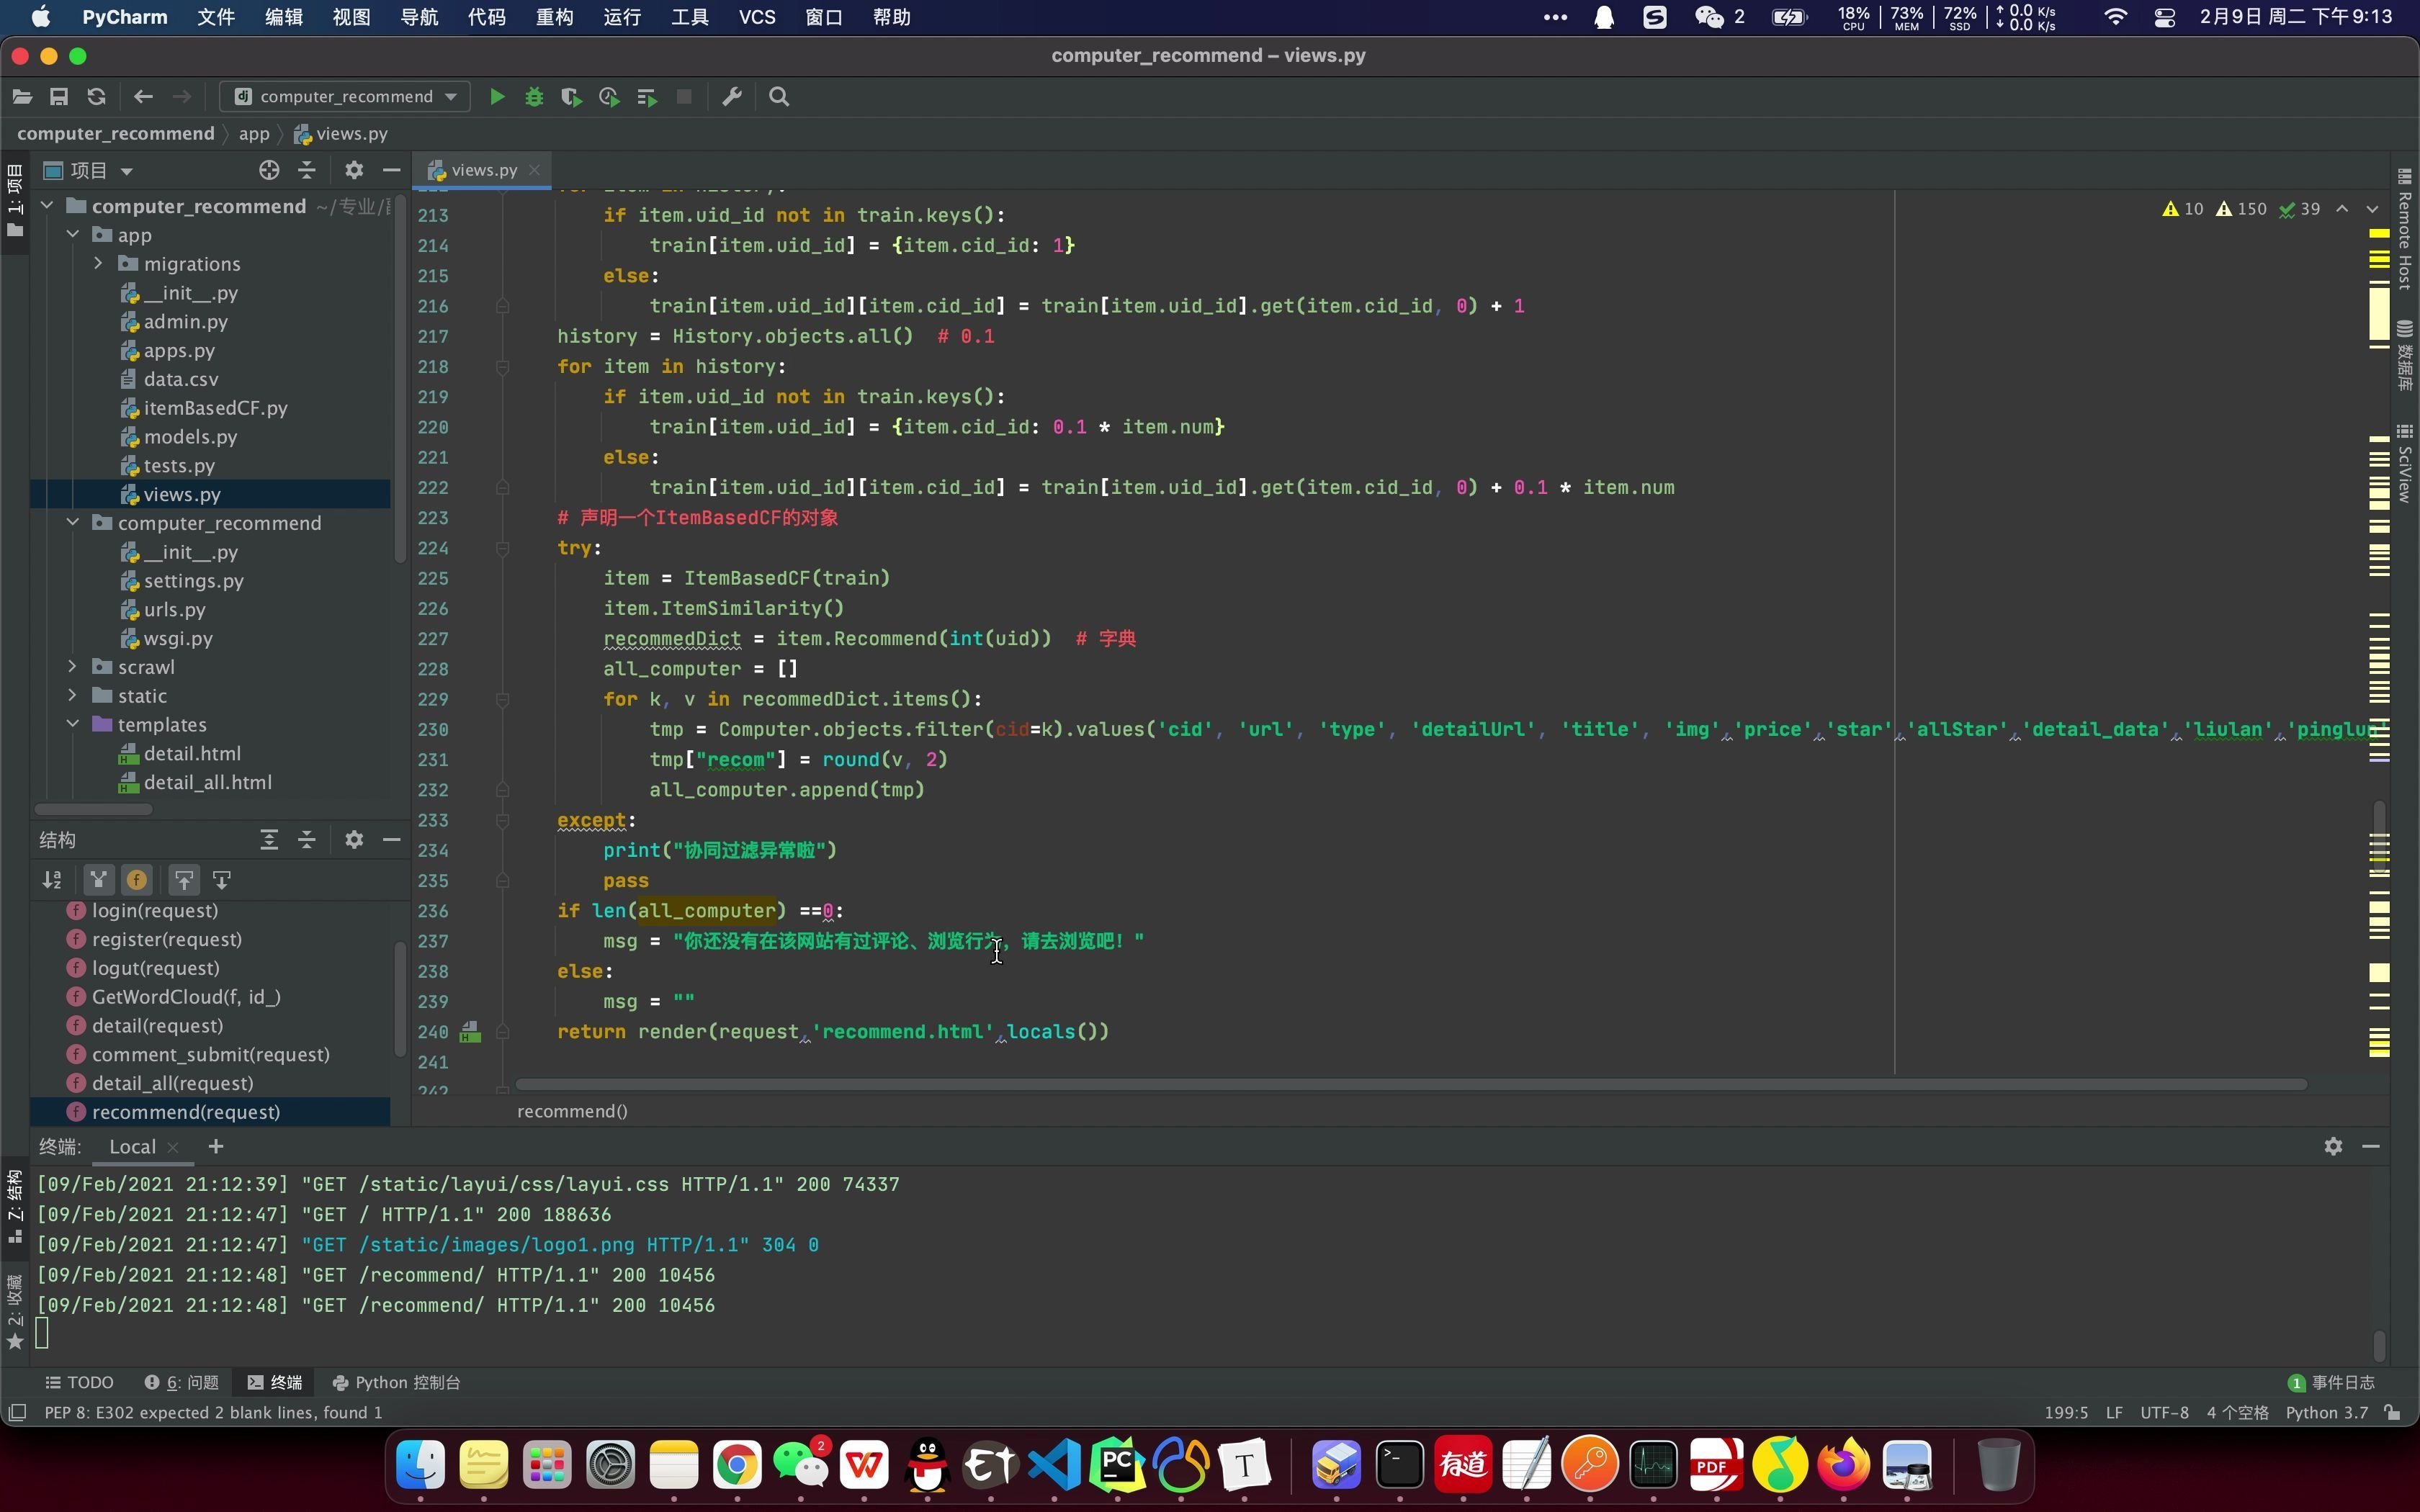
Task: Click the editor horizontal scrollbar
Action: 1410,1084
